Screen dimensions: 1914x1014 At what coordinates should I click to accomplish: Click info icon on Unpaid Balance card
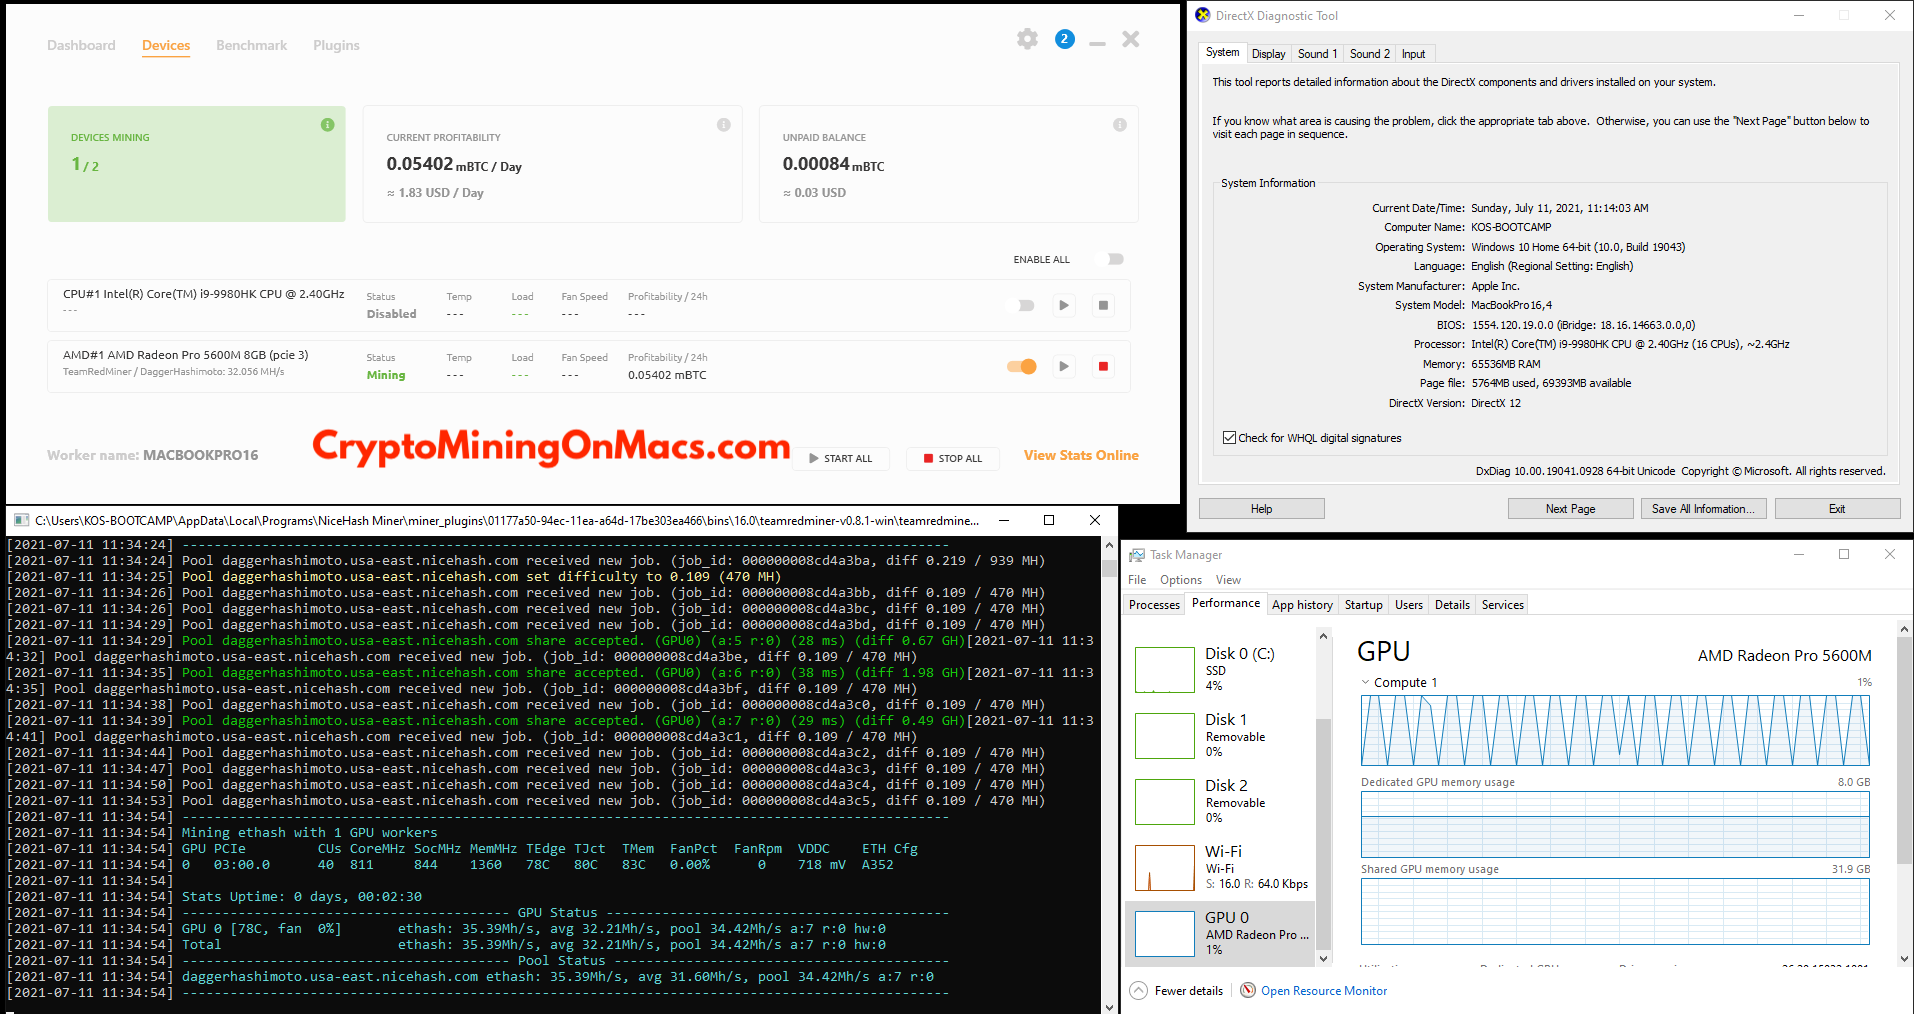[1120, 125]
